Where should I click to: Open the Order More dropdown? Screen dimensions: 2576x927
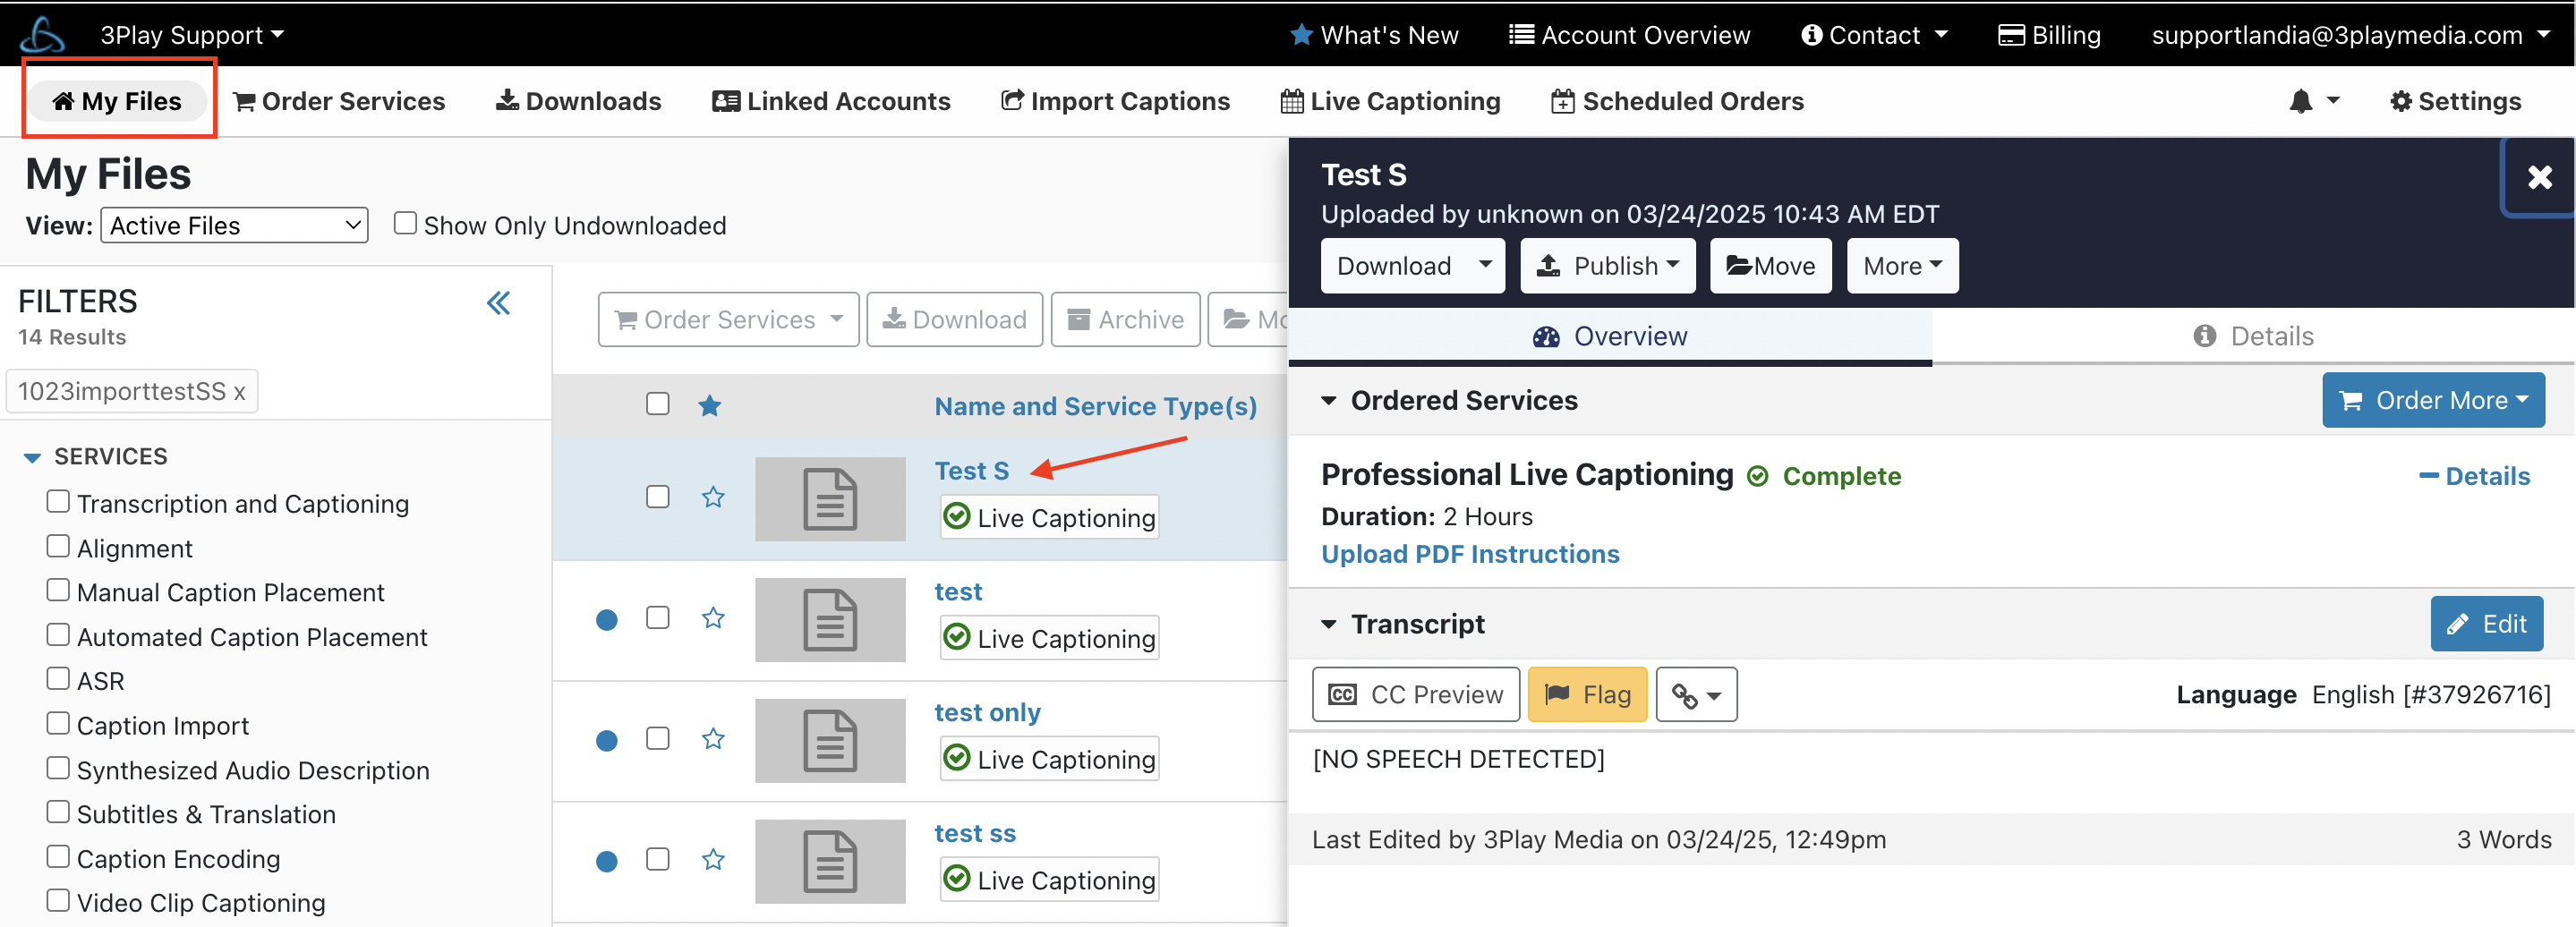click(x=2433, y=401)
